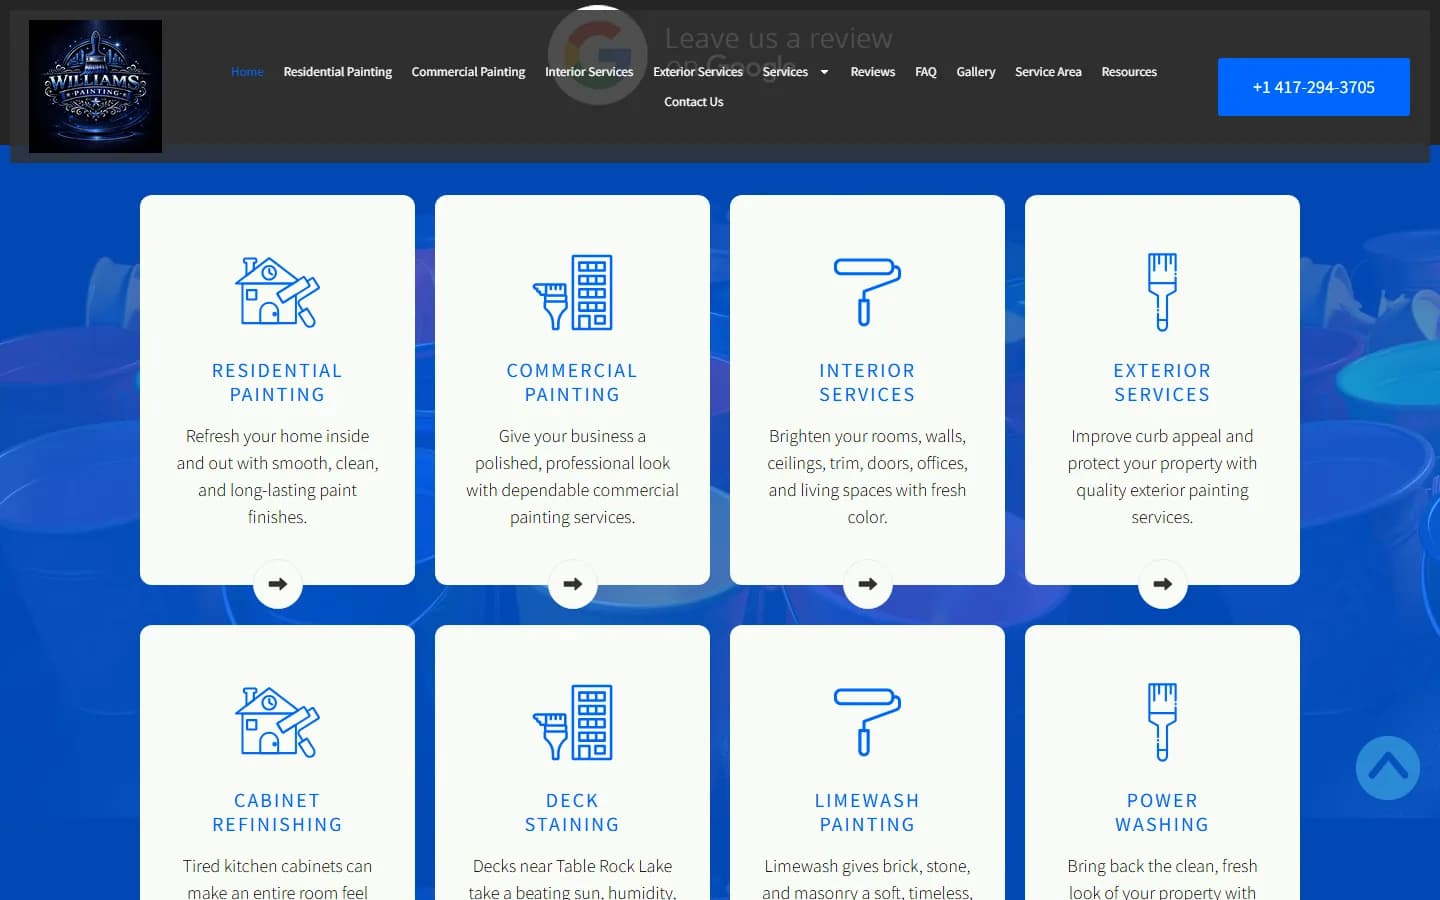Click the Interior Services paint roller icon
Viewport: 1440px width, 900px height.
tap(867, 291)
